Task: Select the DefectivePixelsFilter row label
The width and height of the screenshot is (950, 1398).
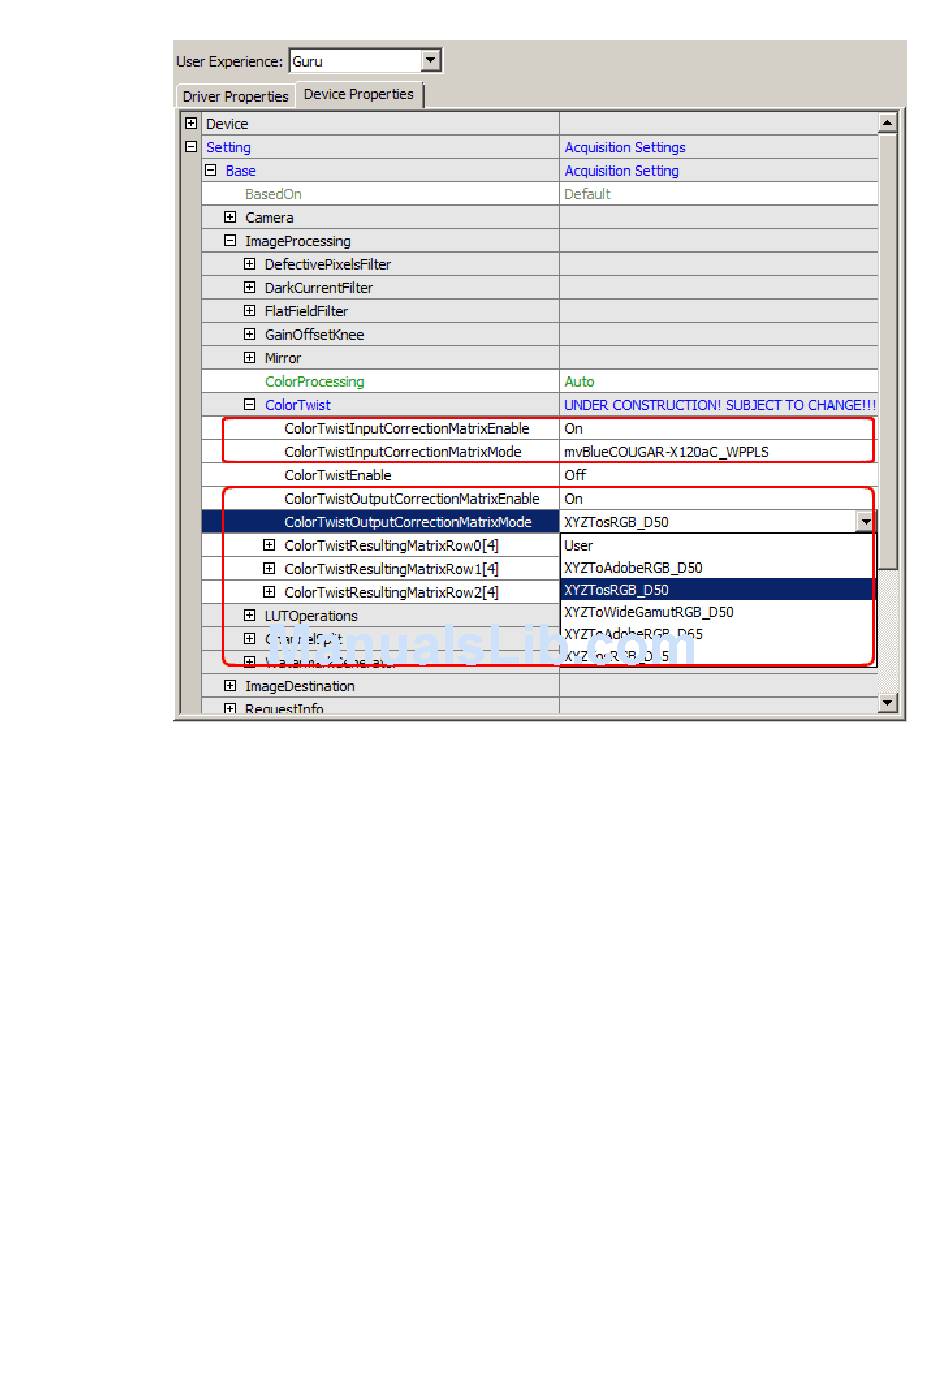Action: (328, 264)
